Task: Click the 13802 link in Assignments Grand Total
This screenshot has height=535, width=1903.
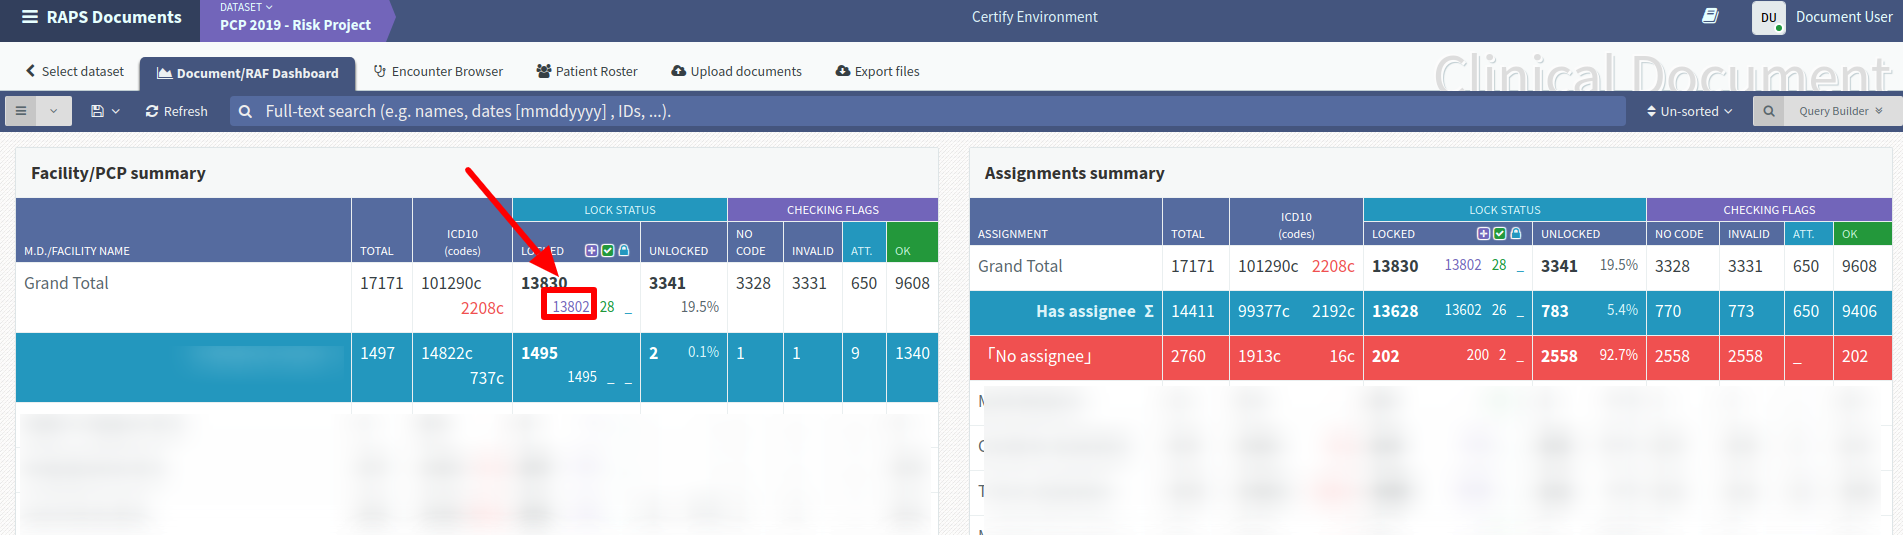Action: click(1463, 265)
